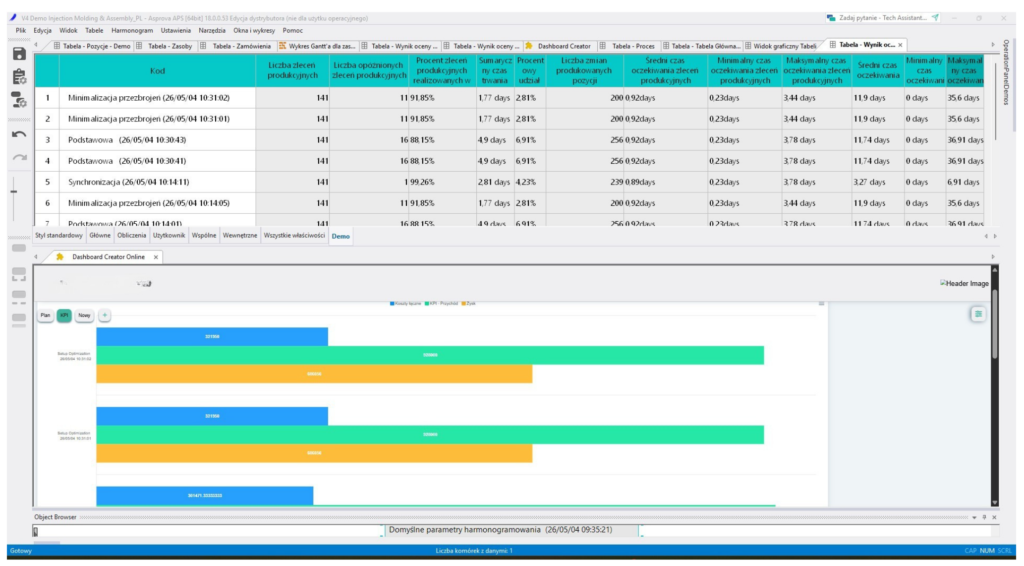1024x566 pixels.
Task: Open the Widok menu
Action: 68,31
